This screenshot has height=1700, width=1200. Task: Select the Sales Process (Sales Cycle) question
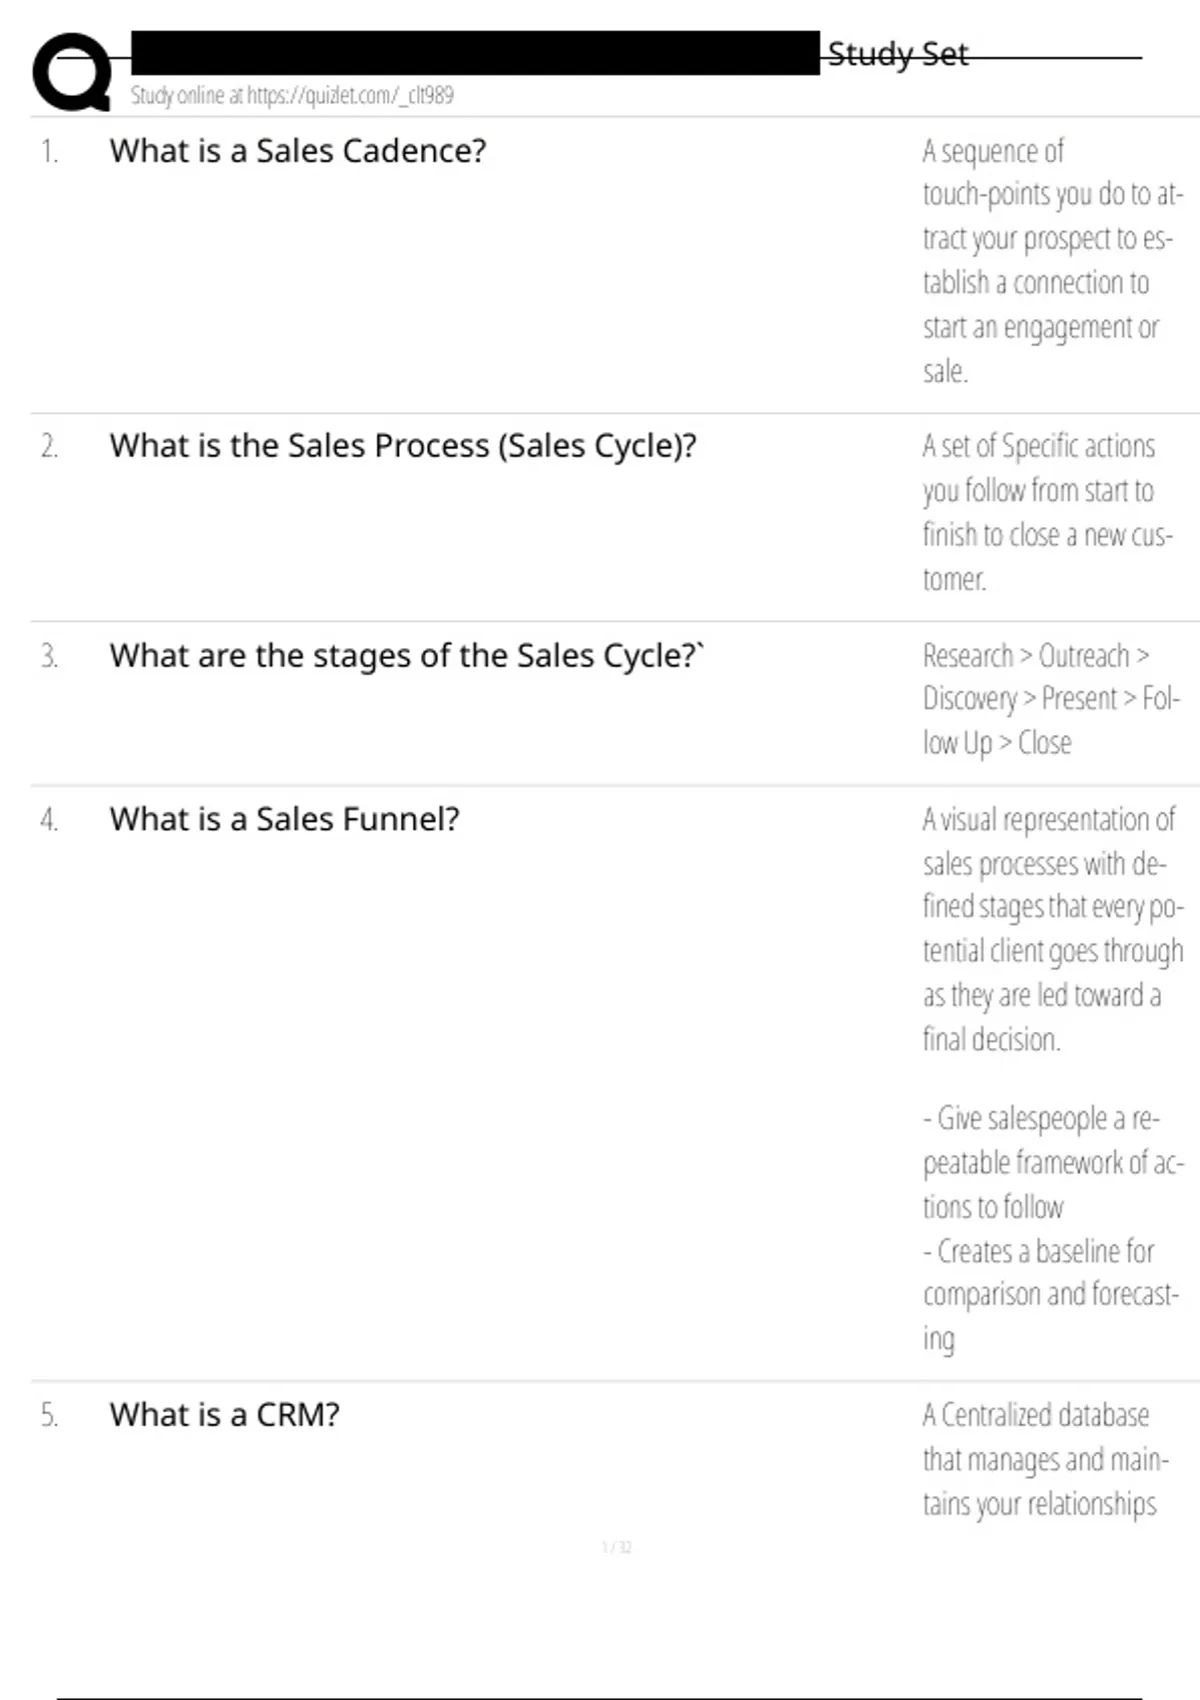[x=402, y=446]
